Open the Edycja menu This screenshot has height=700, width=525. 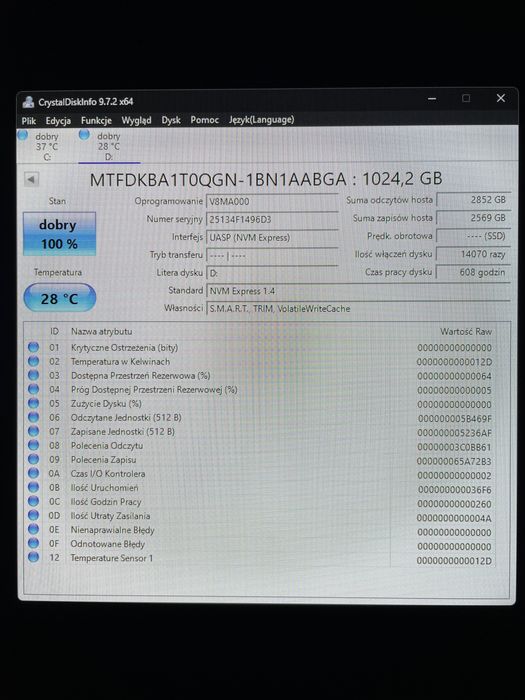point(58,121)
